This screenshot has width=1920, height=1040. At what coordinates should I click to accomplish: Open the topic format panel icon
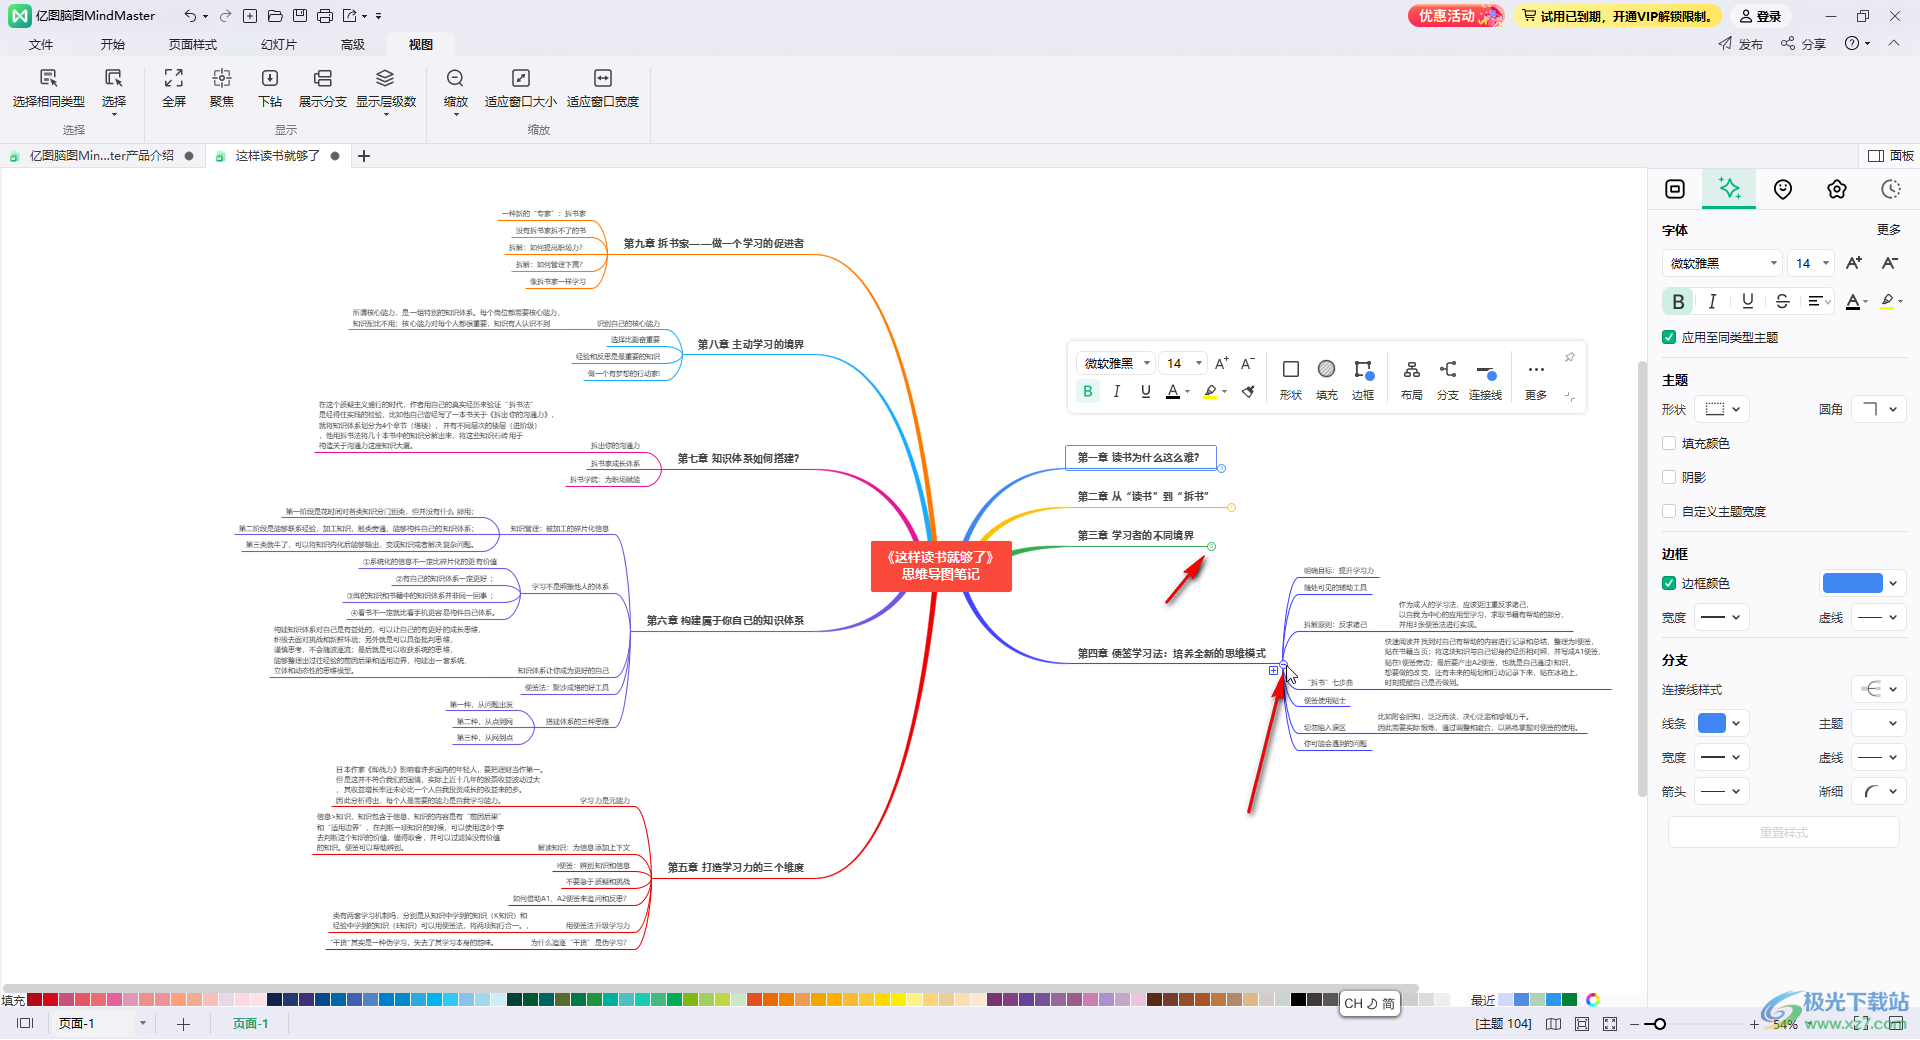1675,189
